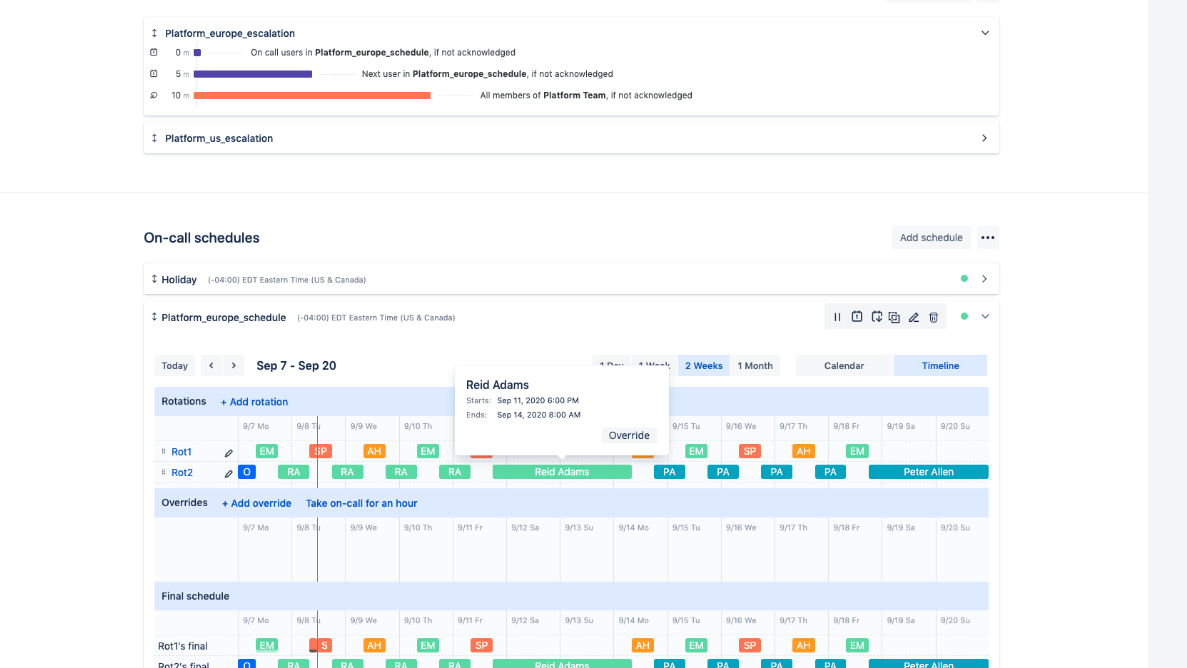Screen dimensions: 1187x668
Task: Collapse the Platform_europe_escalation policy
Action: tap(984, 33)
